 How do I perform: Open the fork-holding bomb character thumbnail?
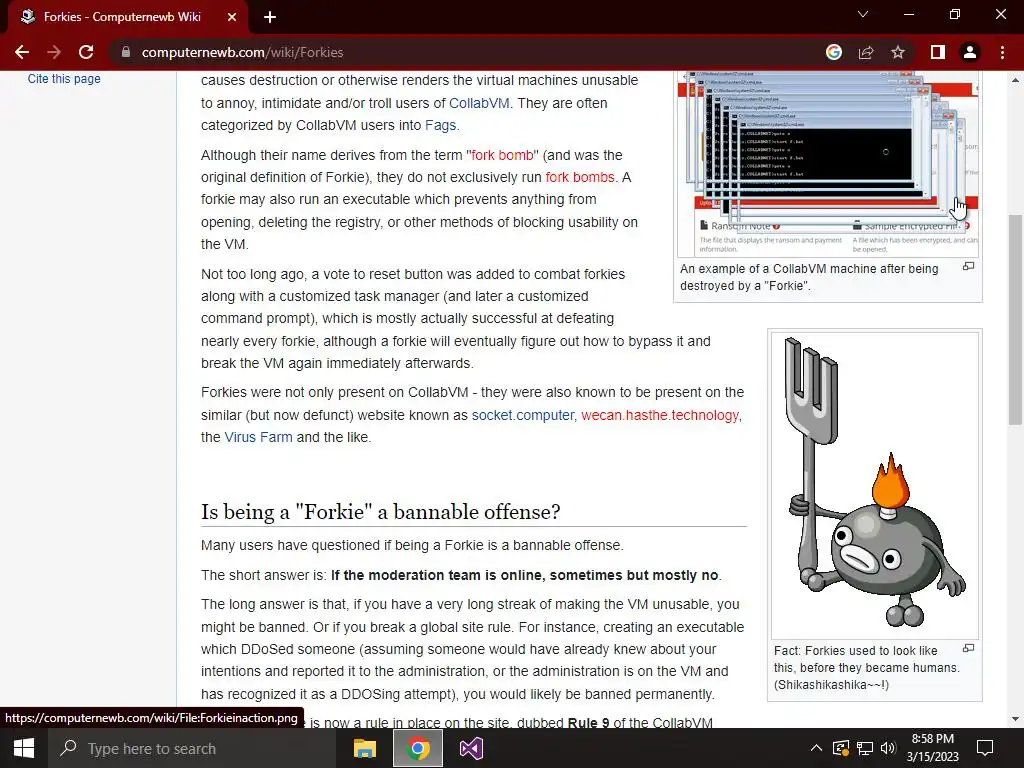874,486
